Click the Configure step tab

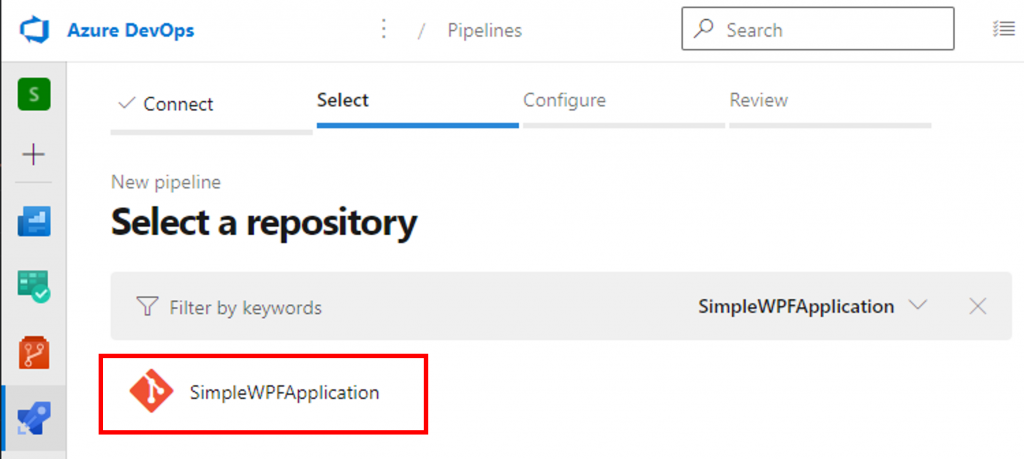[564, 100]
